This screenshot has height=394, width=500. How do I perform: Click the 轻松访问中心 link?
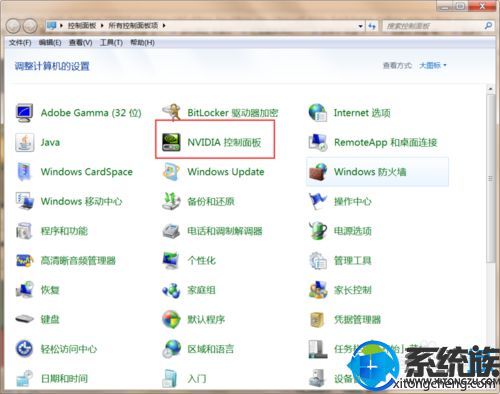click(69, 349)
